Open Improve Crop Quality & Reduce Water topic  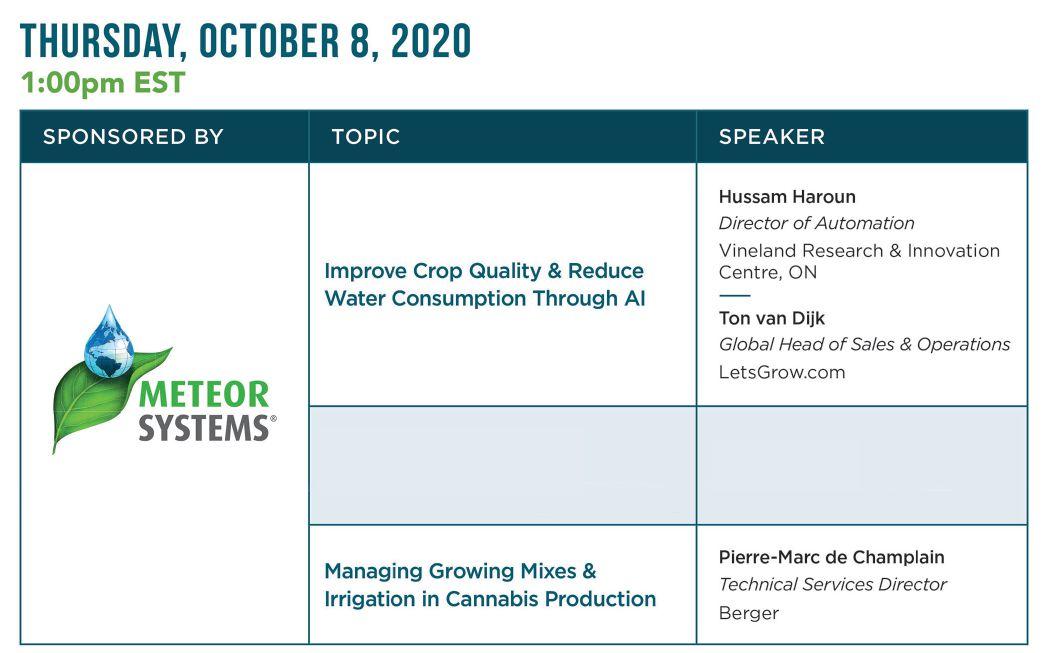click(x=484, y=285)
